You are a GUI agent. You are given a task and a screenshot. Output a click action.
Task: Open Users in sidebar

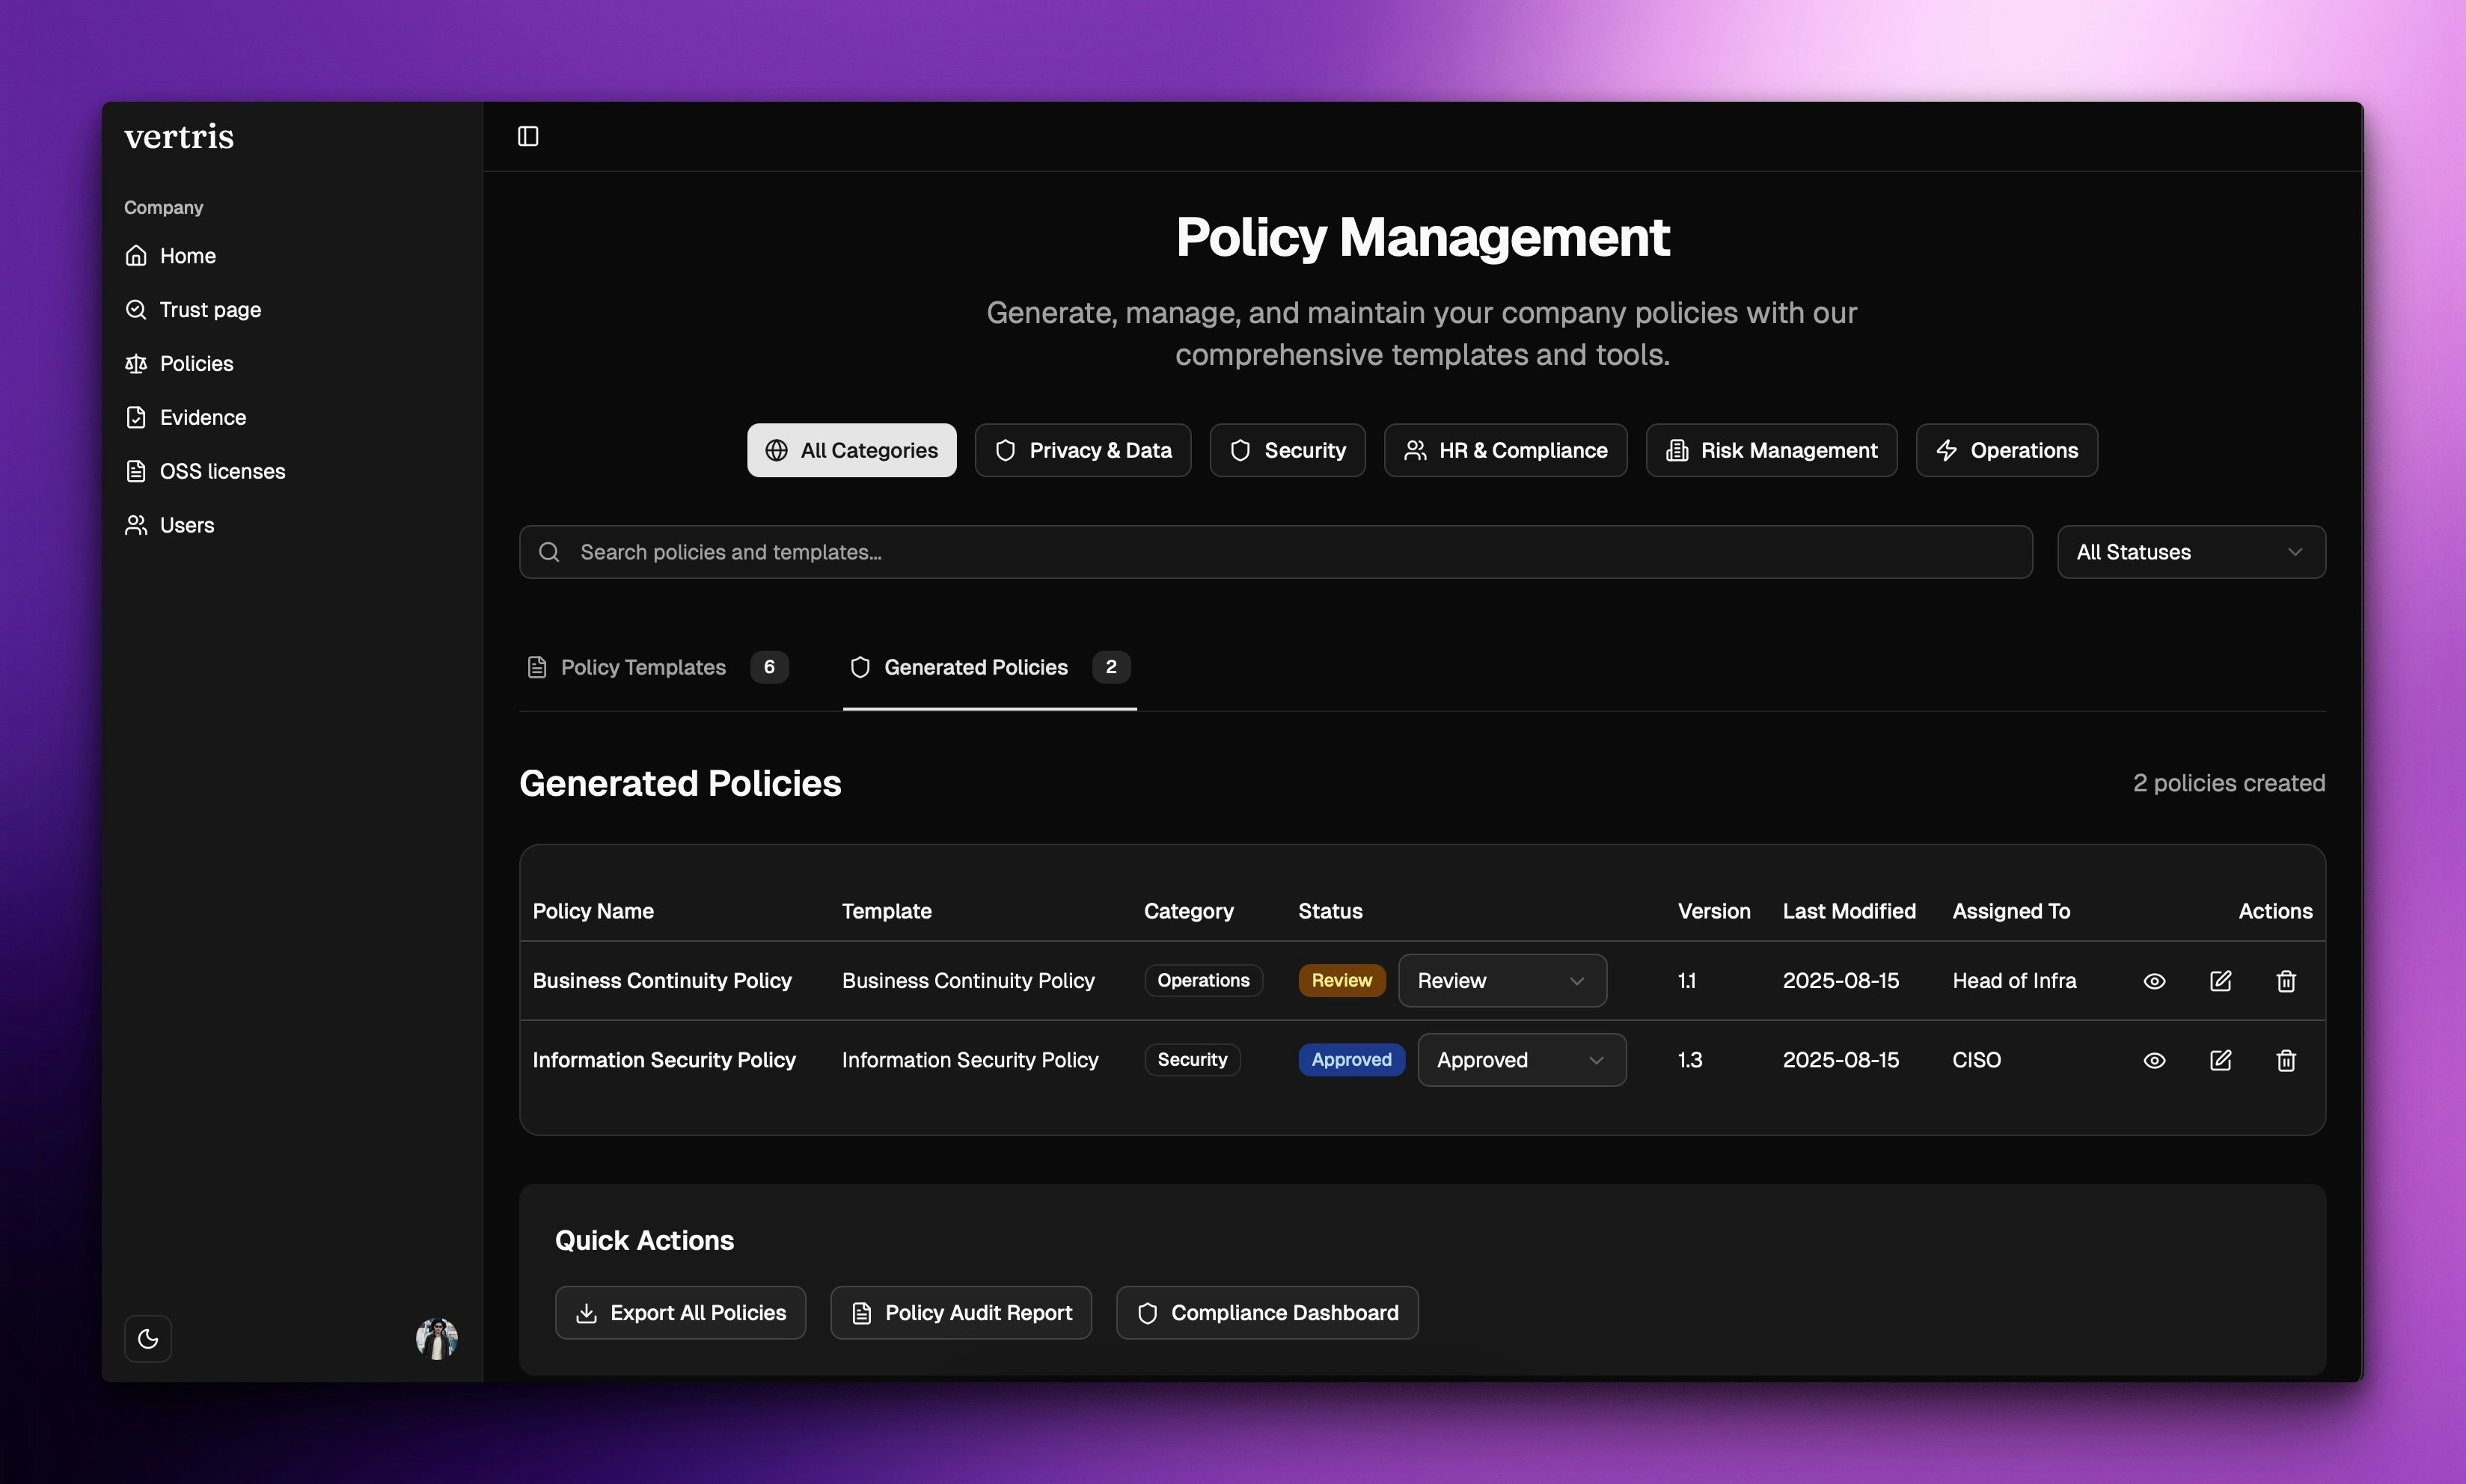(169, 526)
